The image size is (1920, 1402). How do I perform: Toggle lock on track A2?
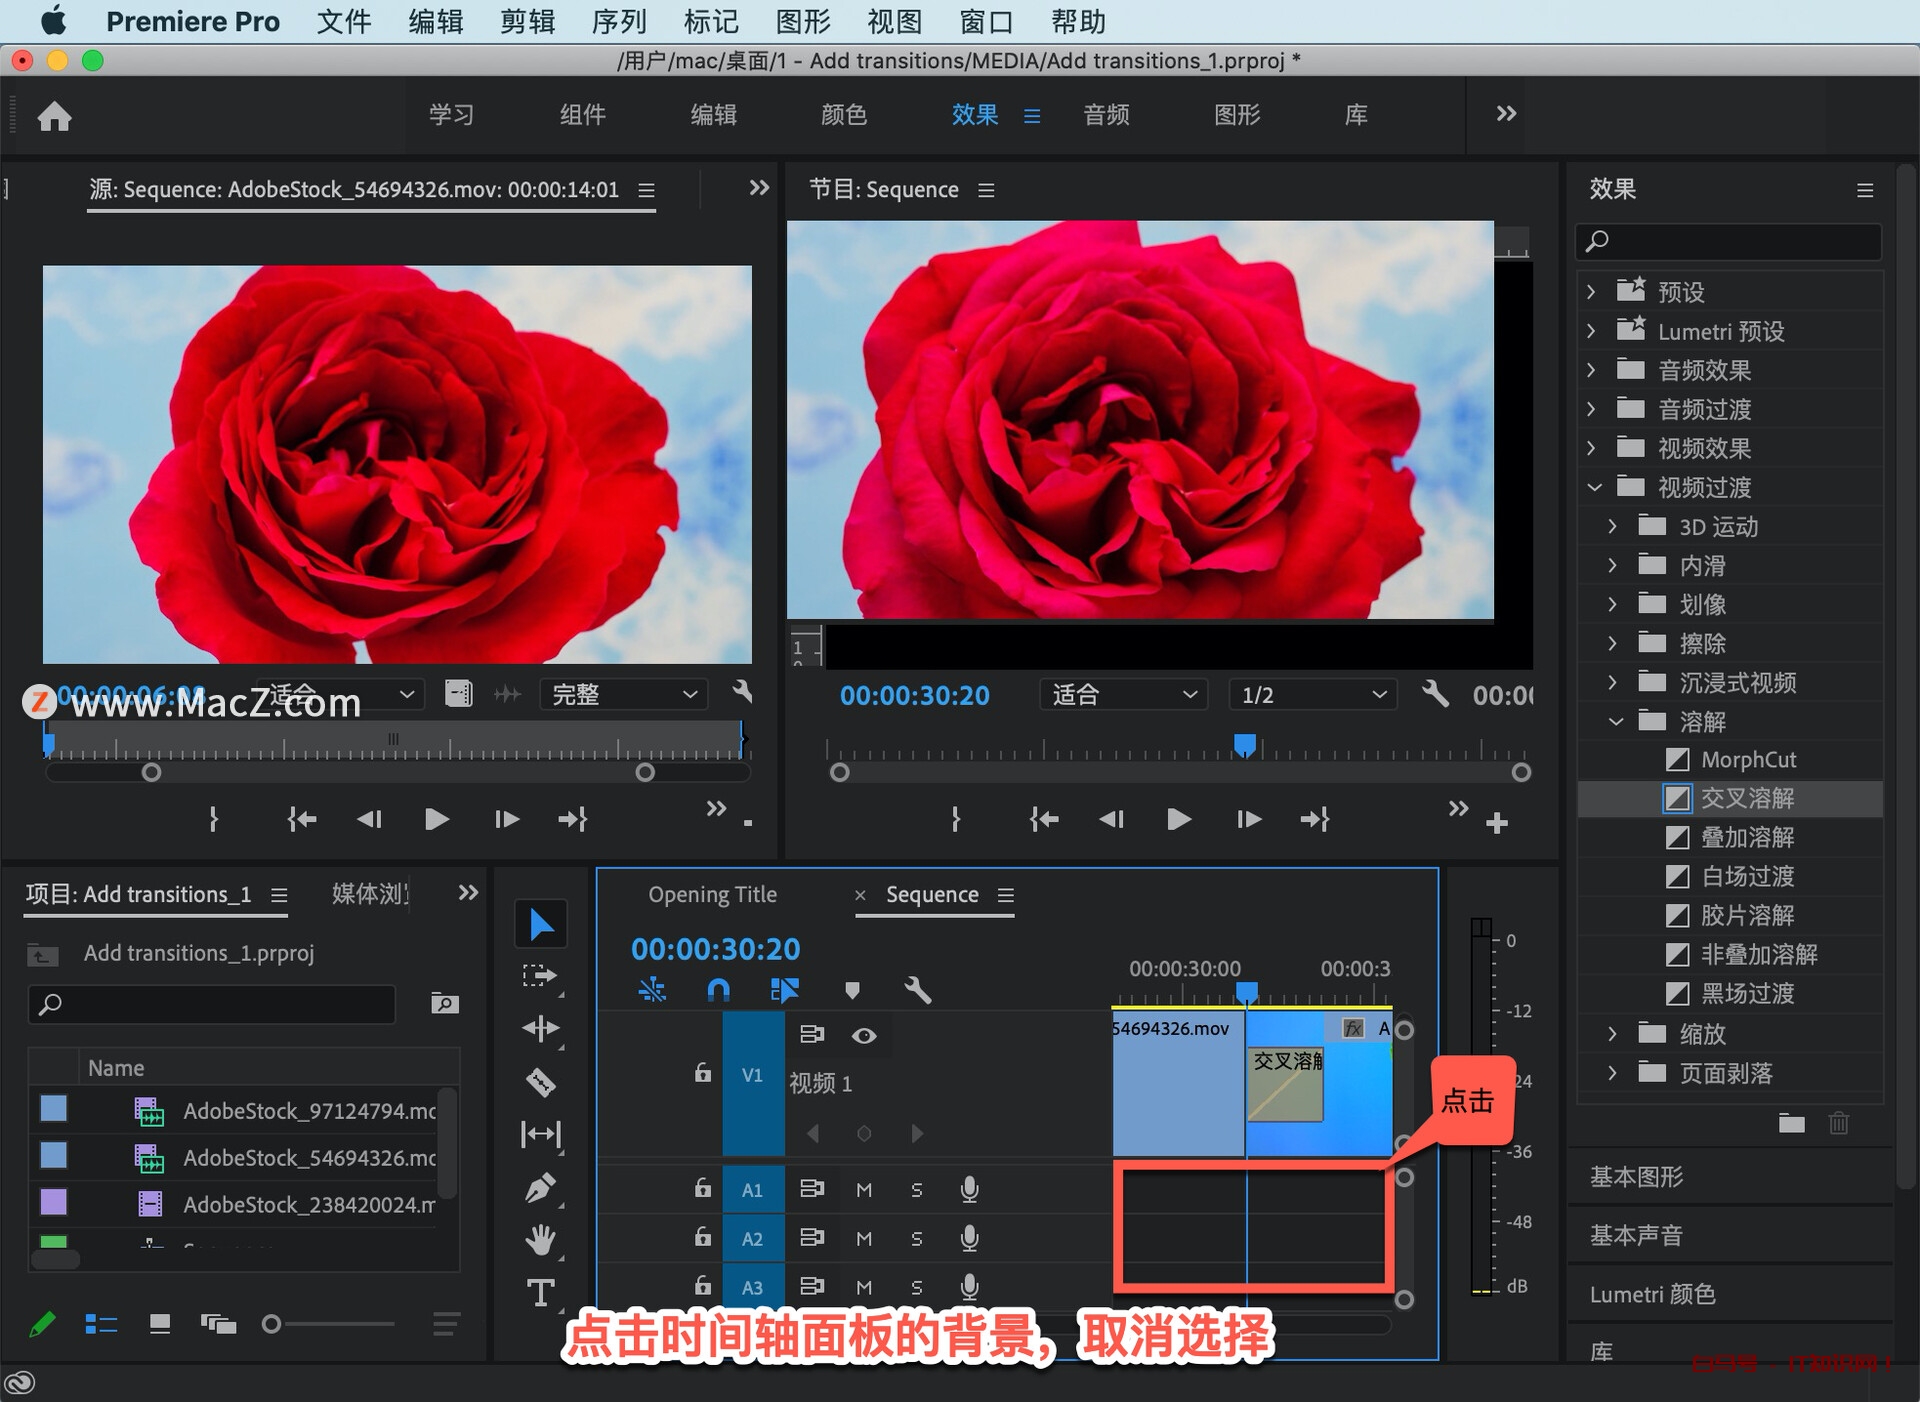[703, 1238]
